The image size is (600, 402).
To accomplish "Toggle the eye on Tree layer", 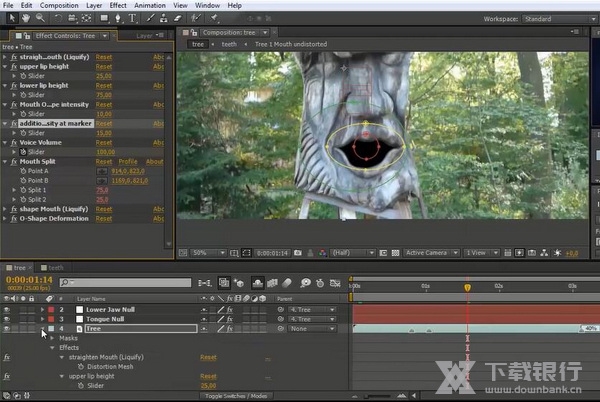I will coord(7,328).
